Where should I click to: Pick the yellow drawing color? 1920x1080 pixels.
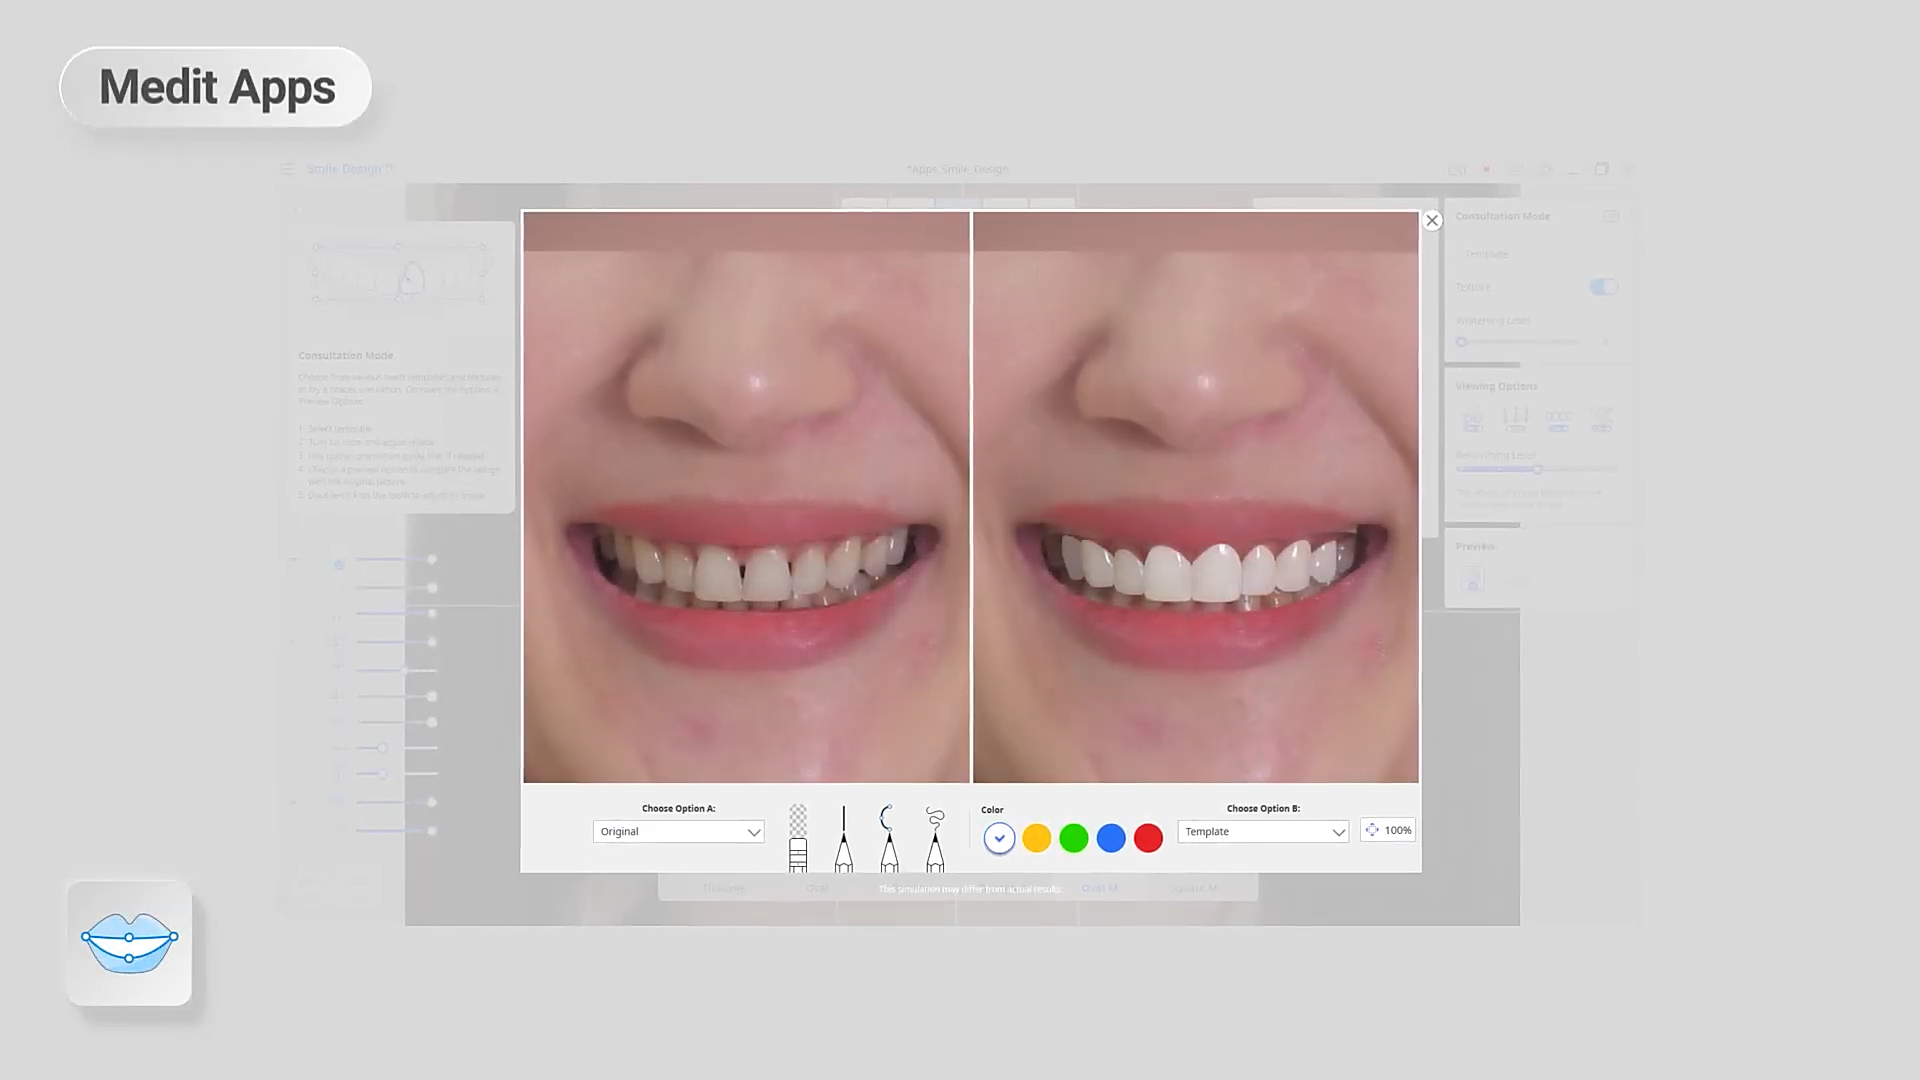click(x=1037, y=838)
